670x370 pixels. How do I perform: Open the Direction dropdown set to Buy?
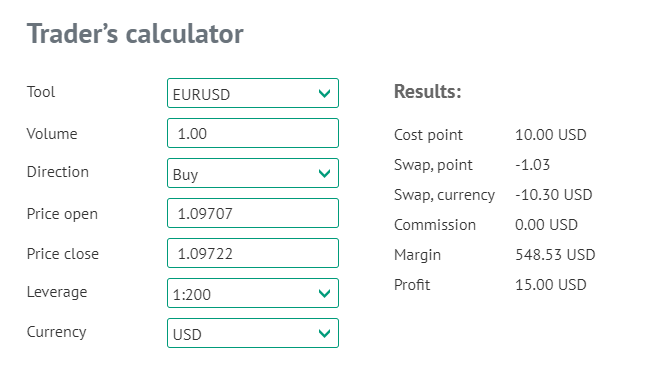253,173
